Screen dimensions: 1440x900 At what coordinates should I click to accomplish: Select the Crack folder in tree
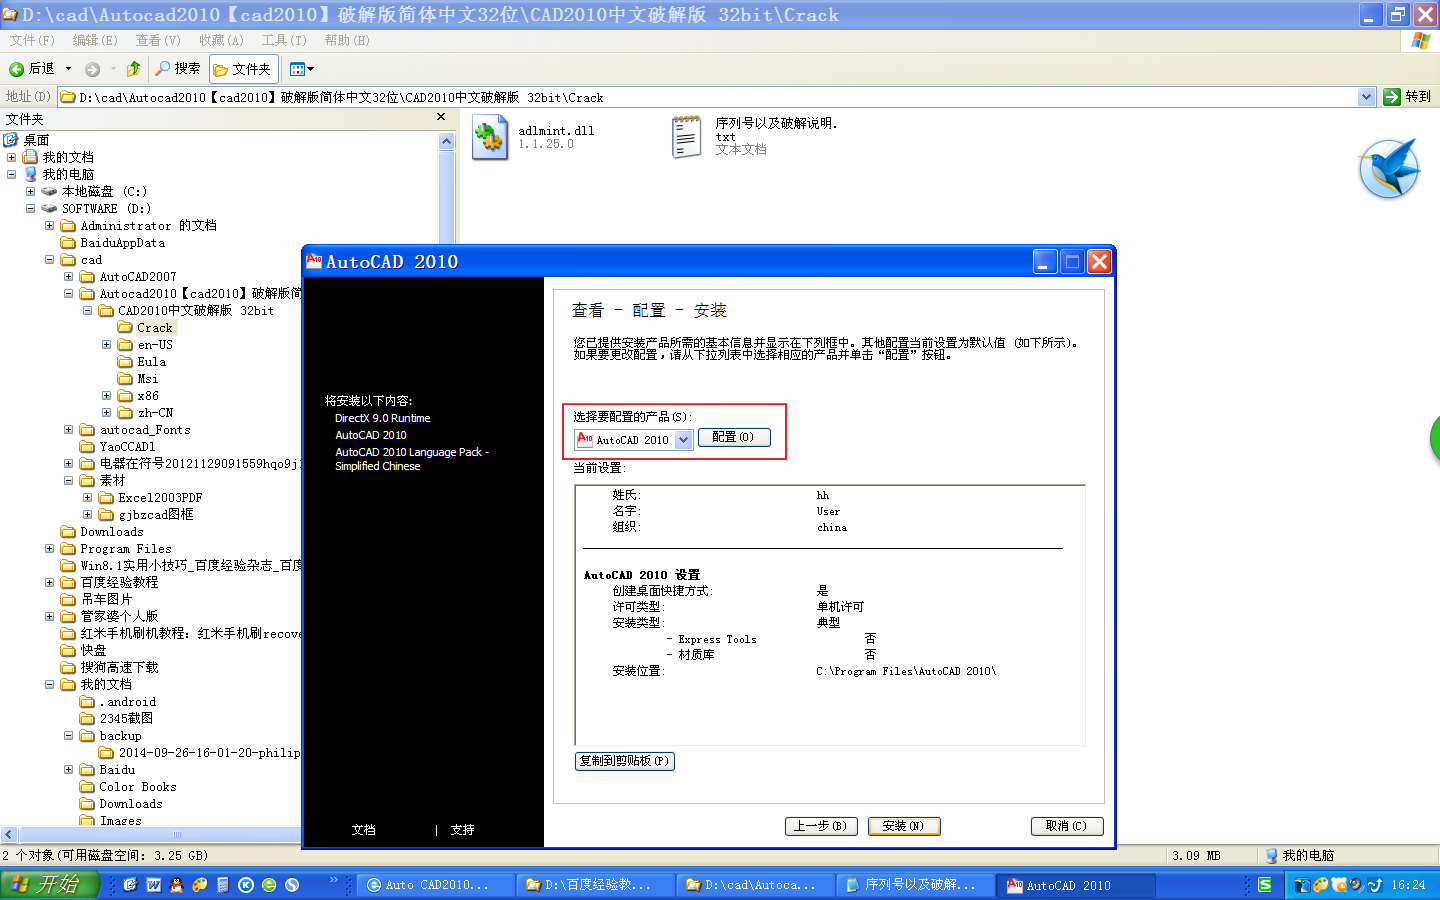click(x=155, y=328)
